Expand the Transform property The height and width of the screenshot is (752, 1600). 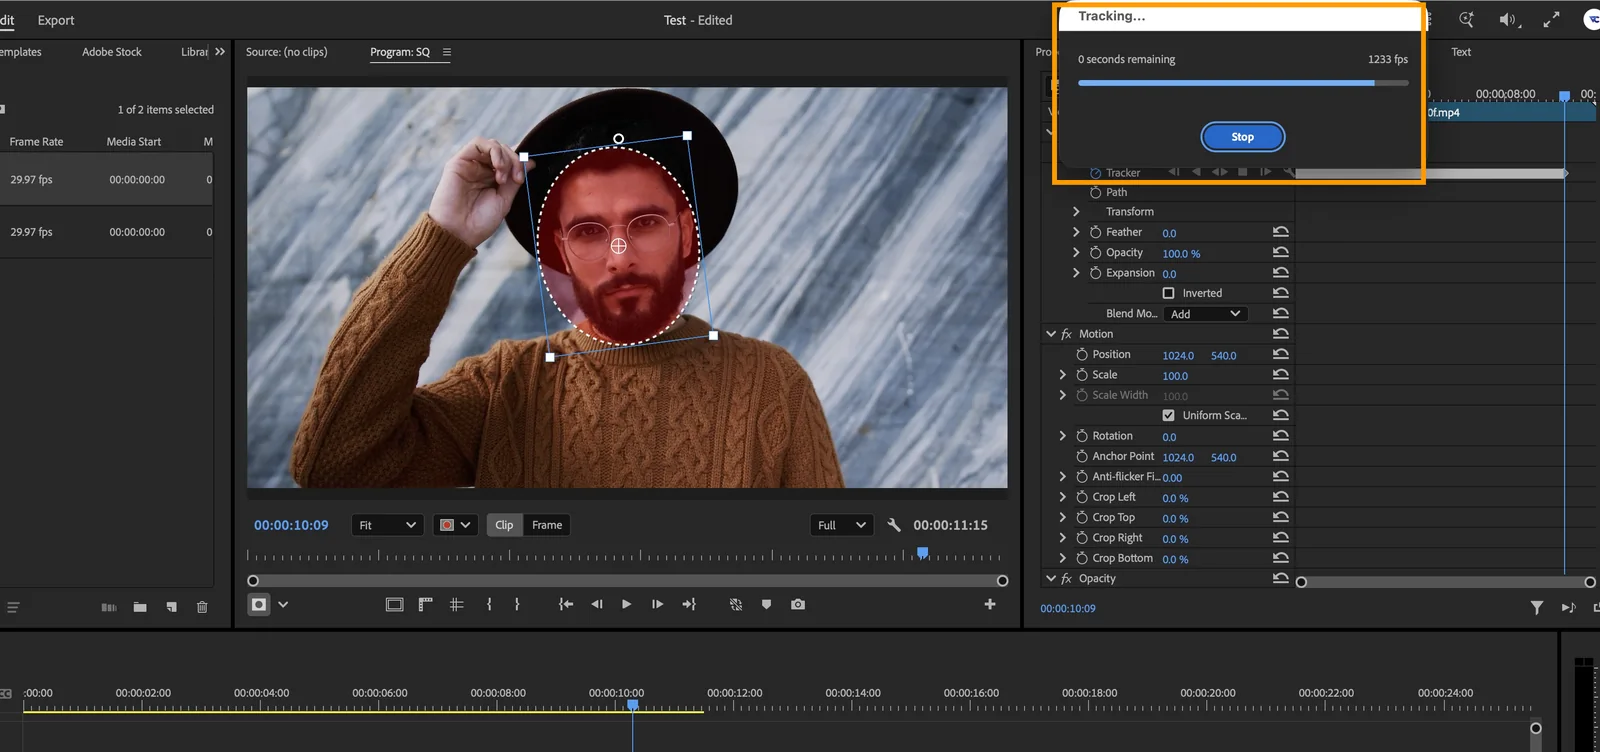tap(1076, 212)
